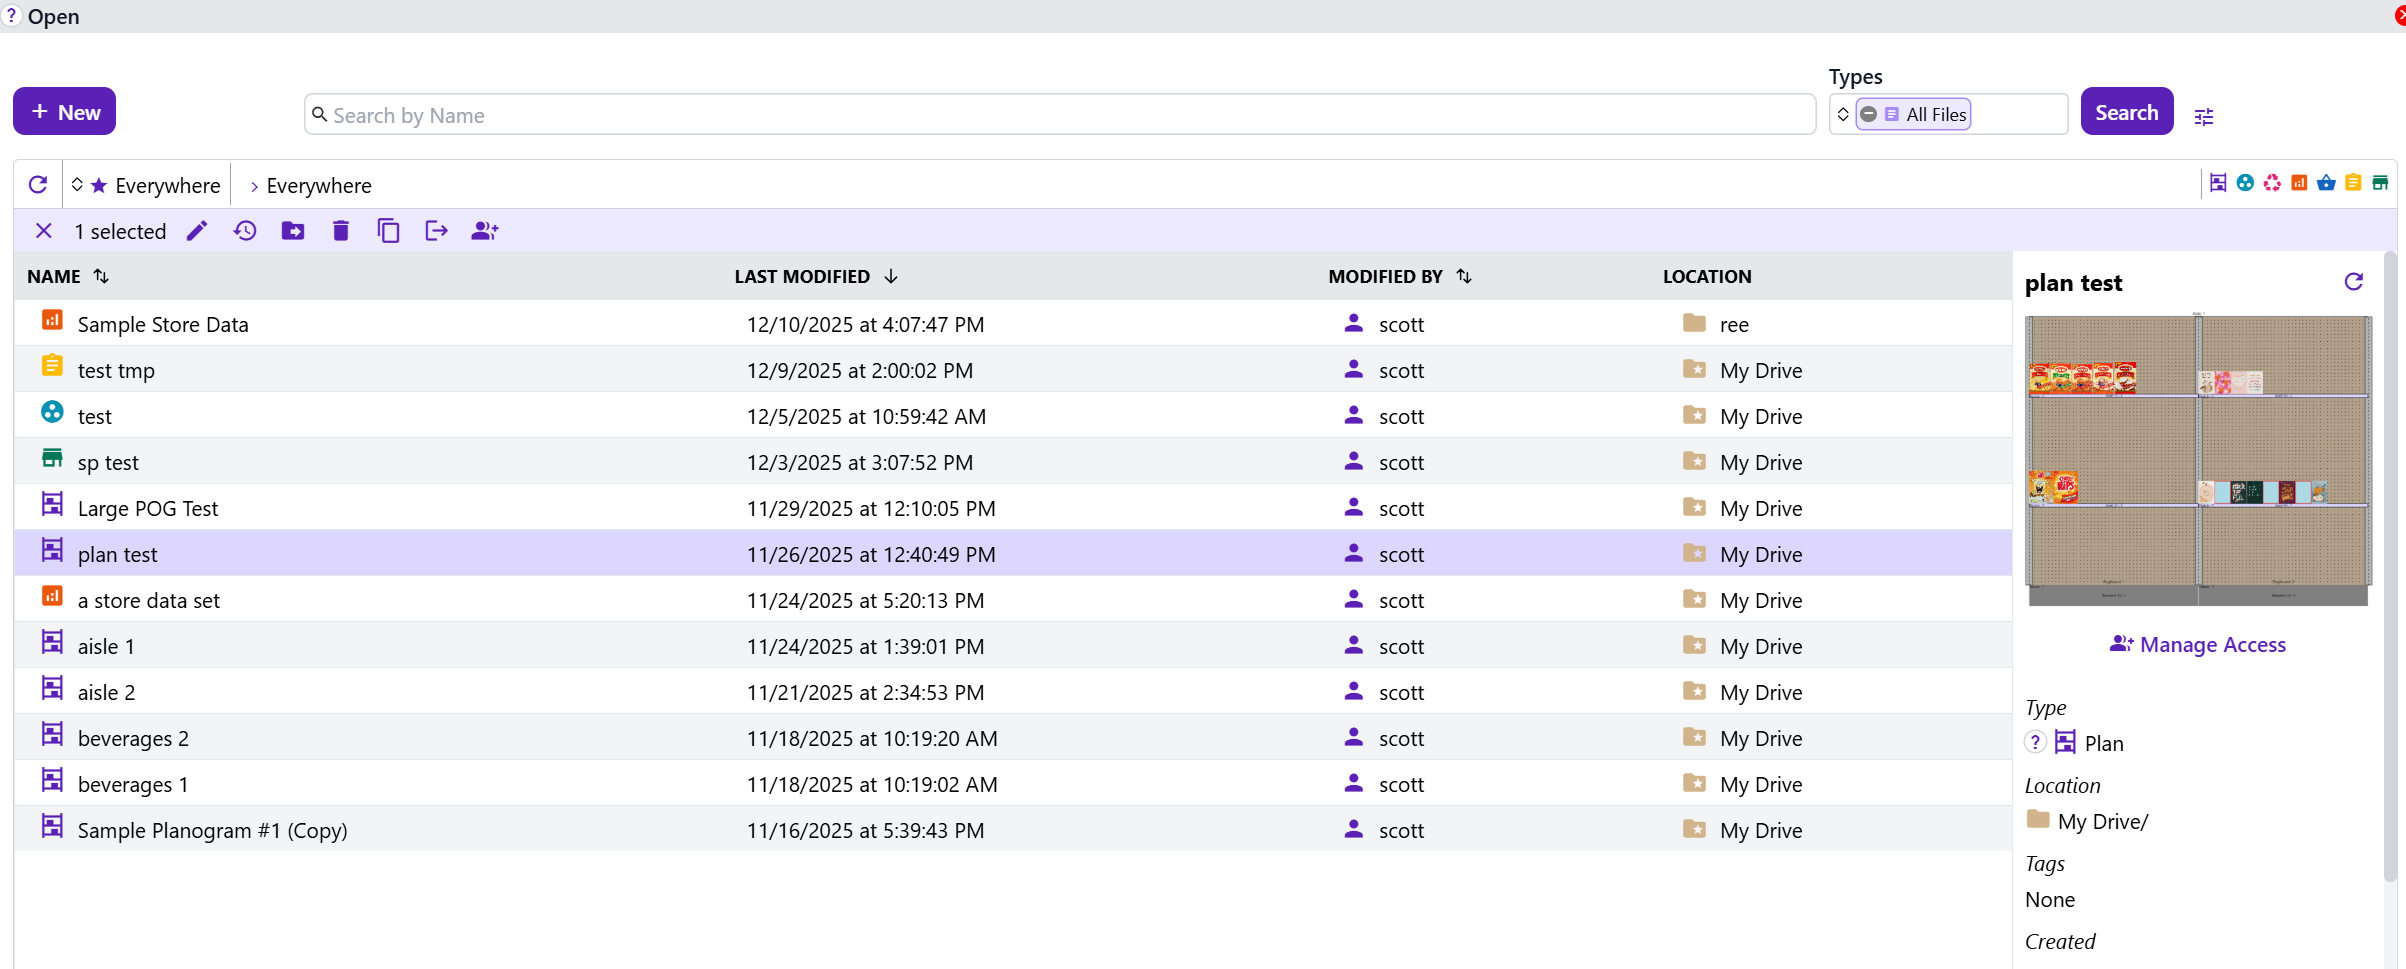Toggle the pink recycle file type filter
The width and height of the screenshot is (2406, 969).
[2272, 183]
